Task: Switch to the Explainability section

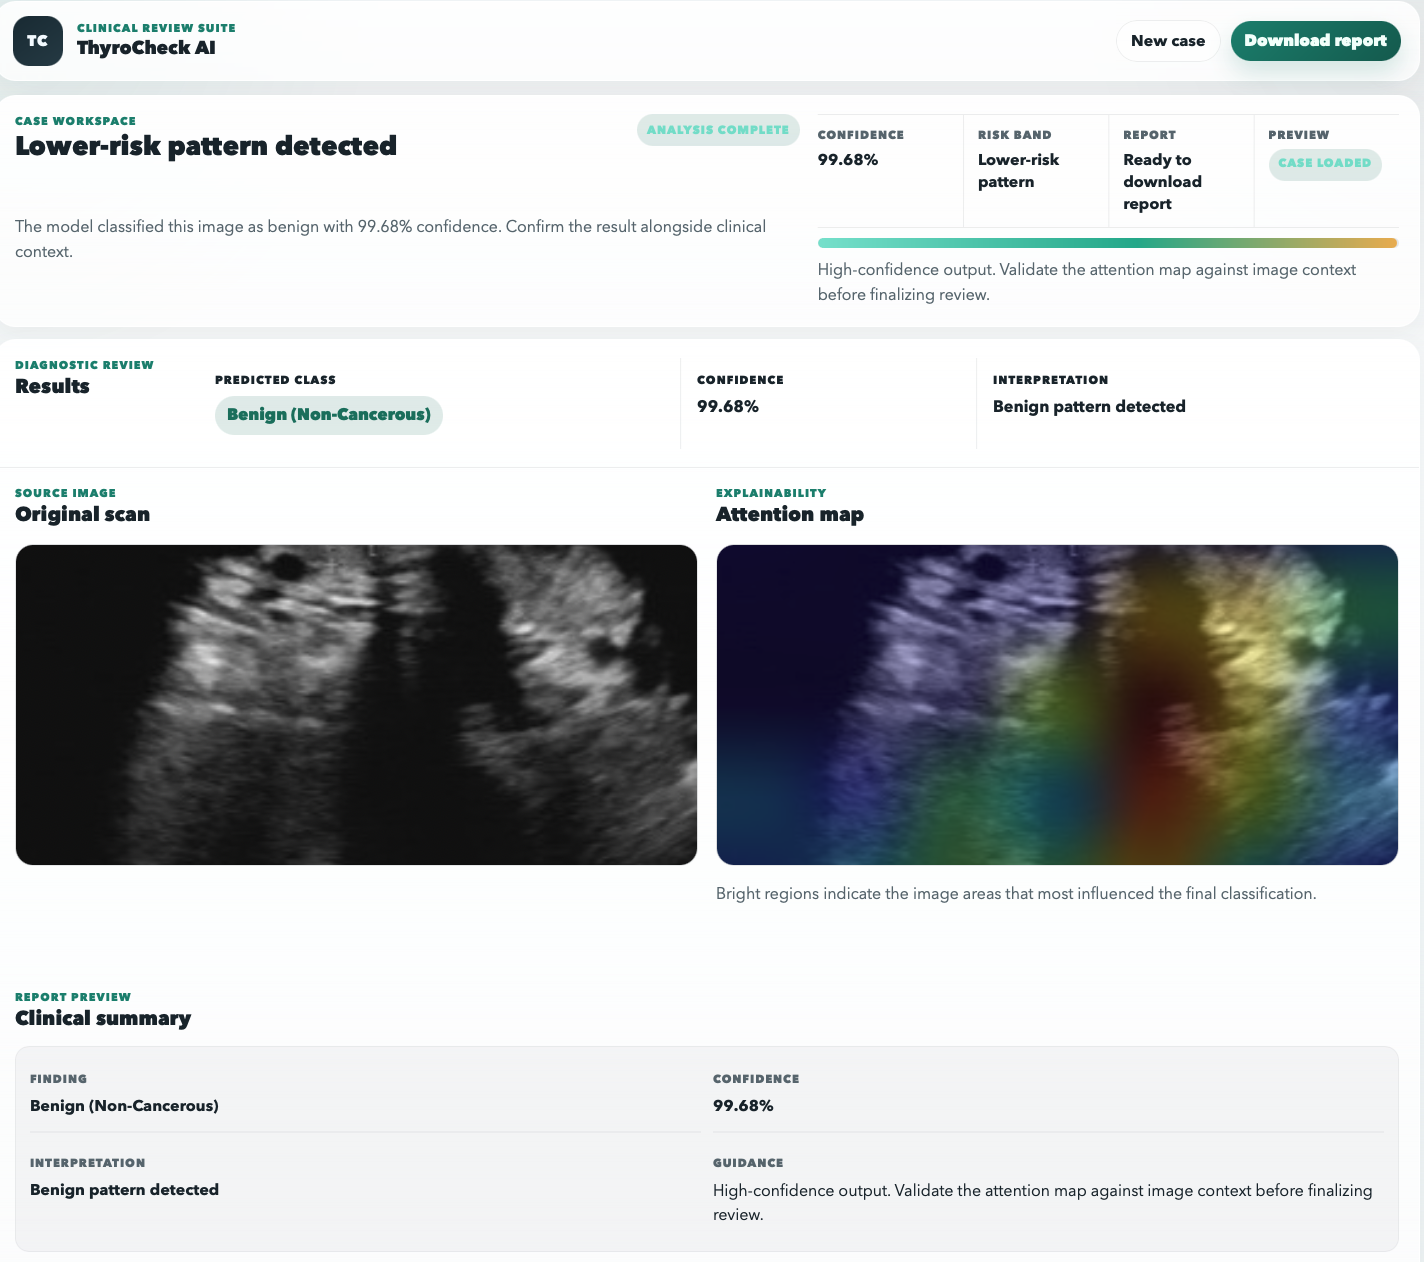Action: click(x=771, y=492)
